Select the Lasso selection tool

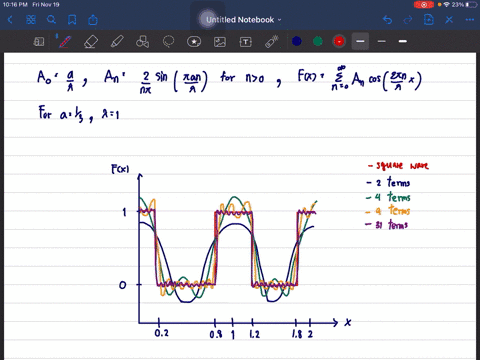[168, 42]
